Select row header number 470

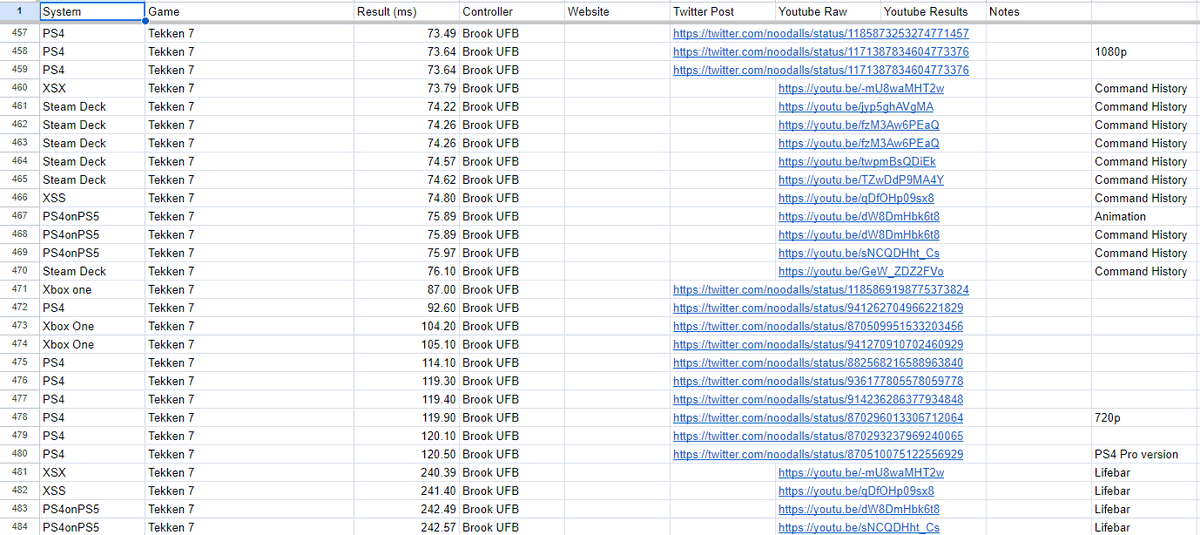click(19, 271)
